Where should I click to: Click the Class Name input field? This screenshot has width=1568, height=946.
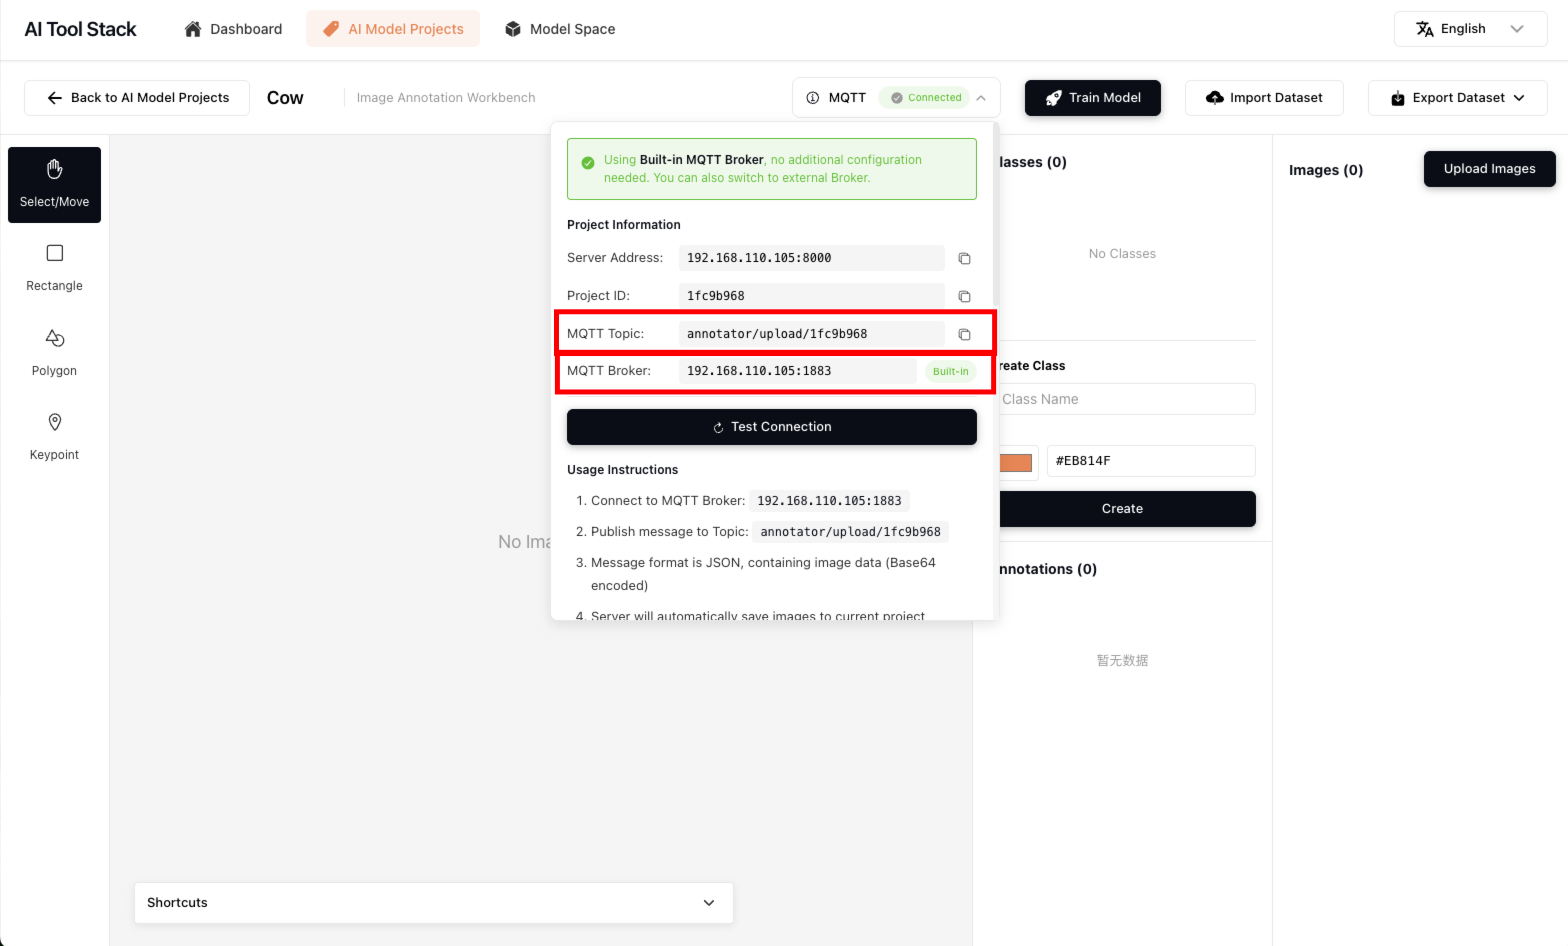pos(1125,400)
